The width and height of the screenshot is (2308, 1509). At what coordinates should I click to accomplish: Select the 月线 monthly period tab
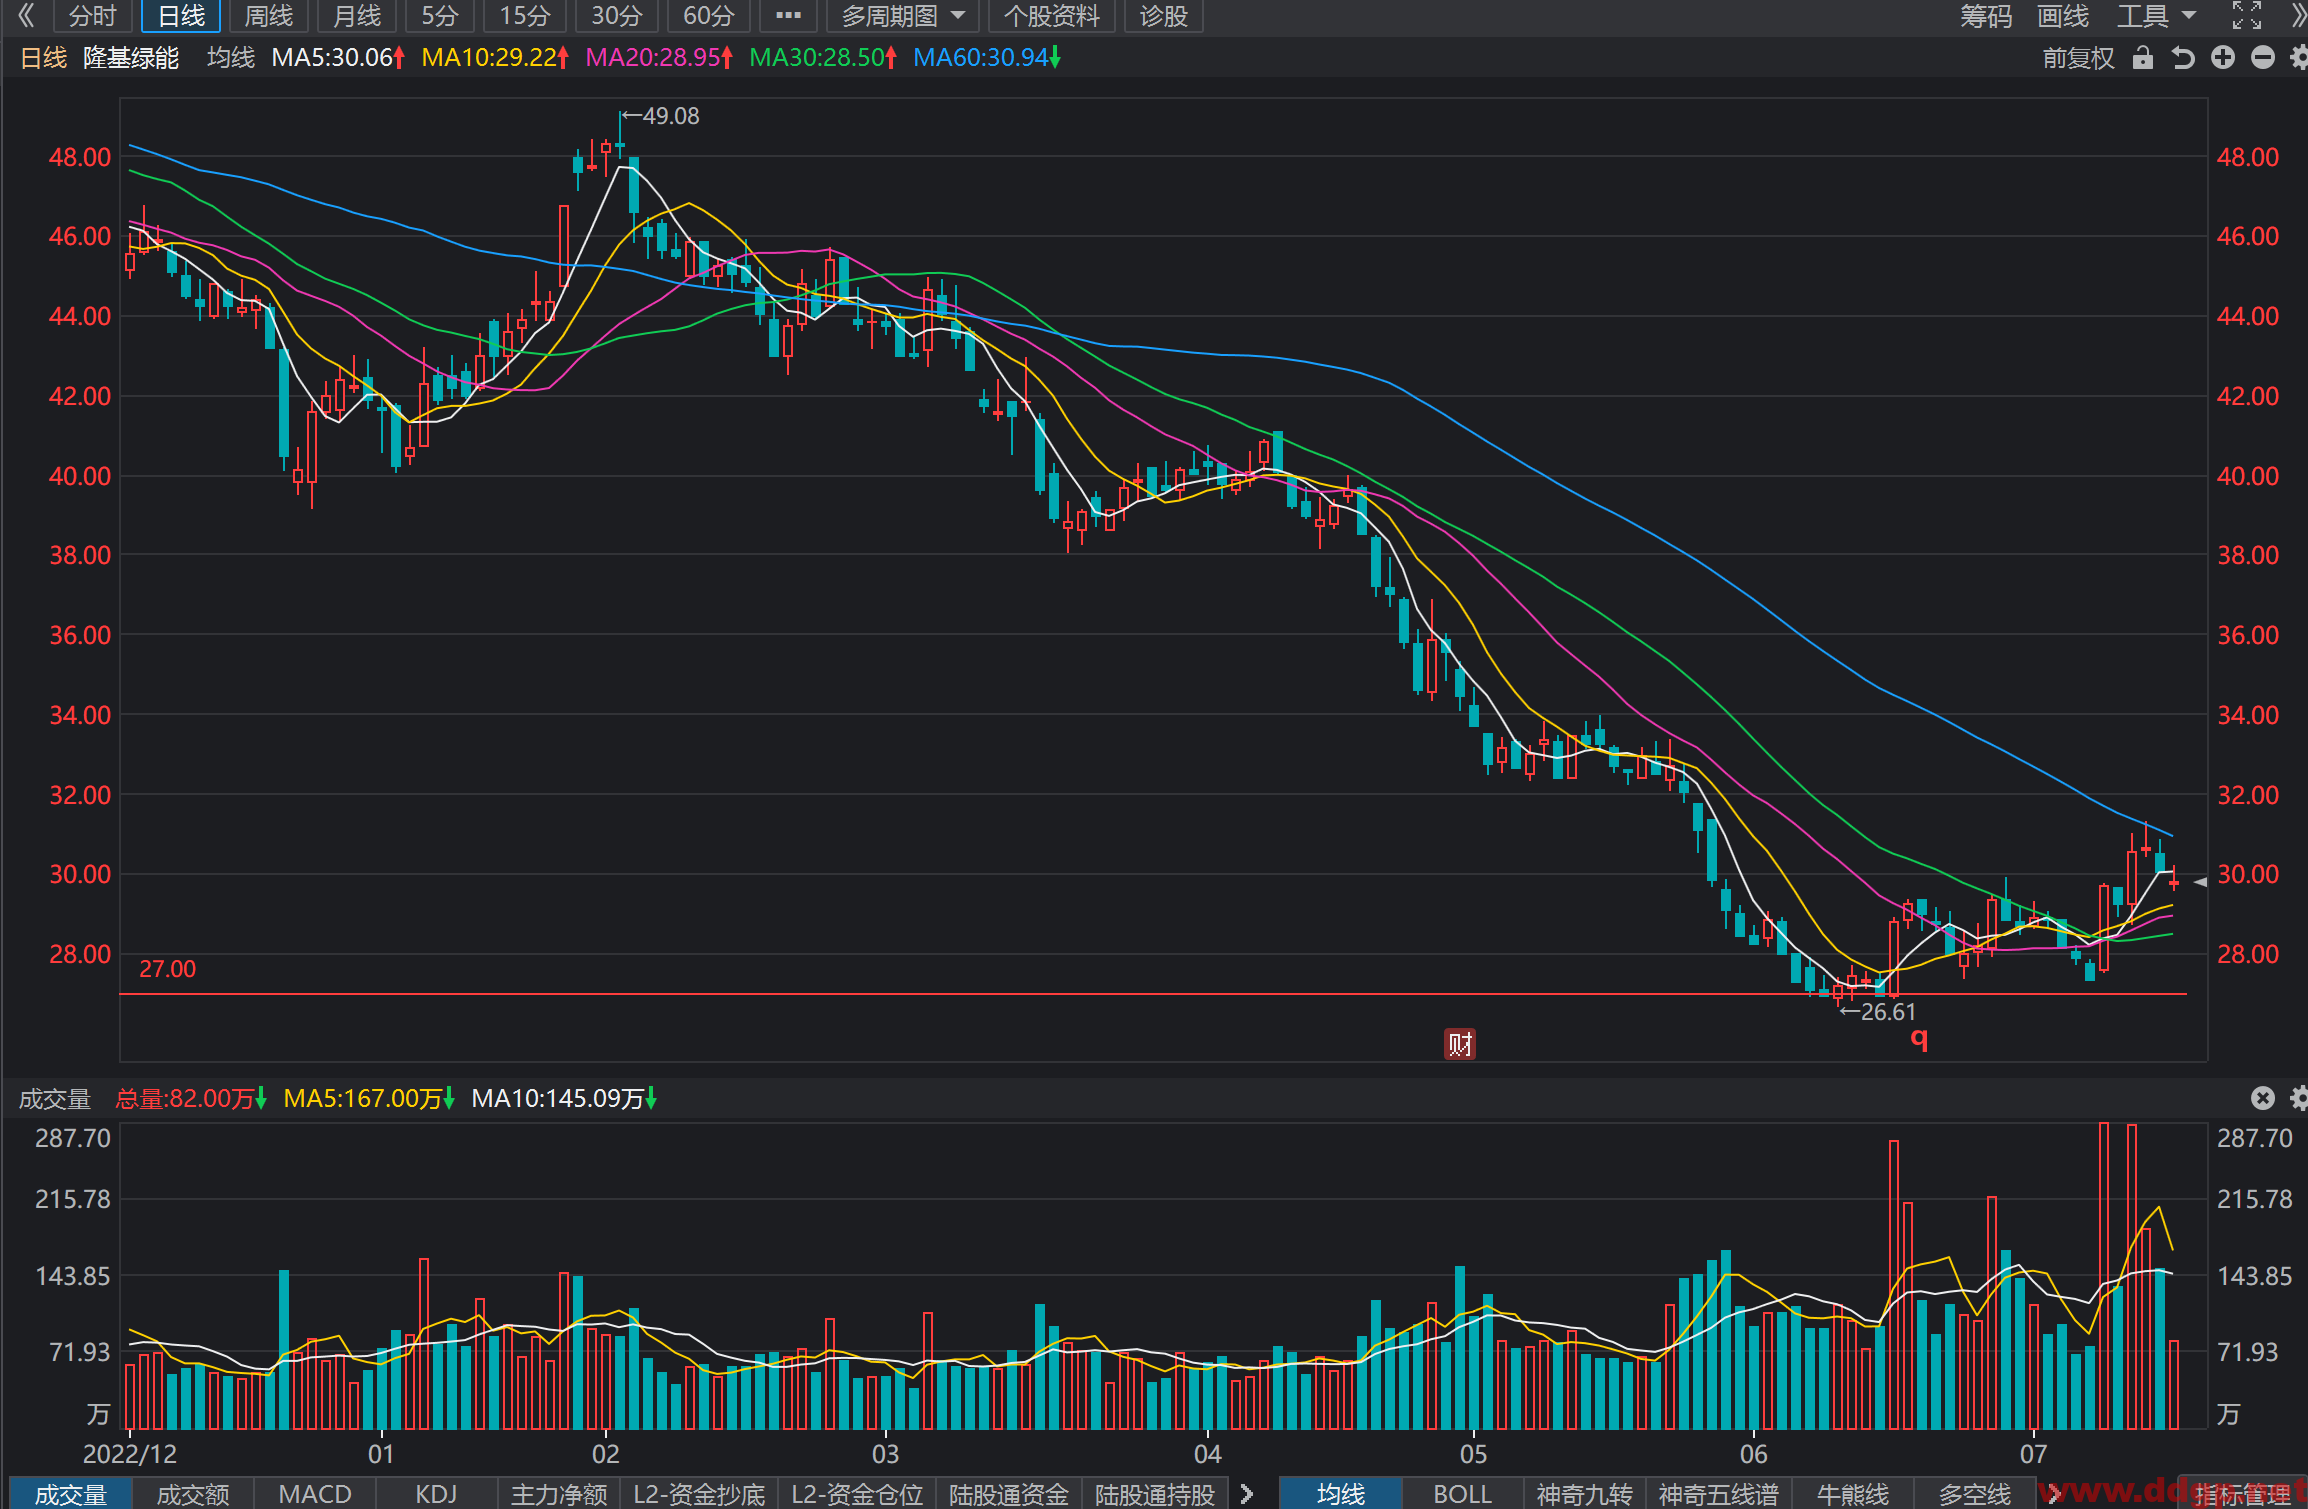point(357,16)
